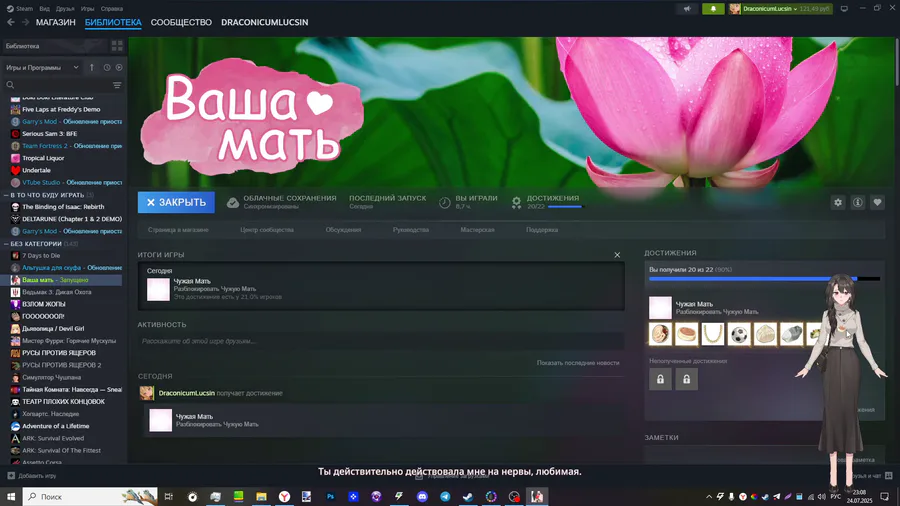
Task: Open Мастерская link
Action: coord(477,229)
